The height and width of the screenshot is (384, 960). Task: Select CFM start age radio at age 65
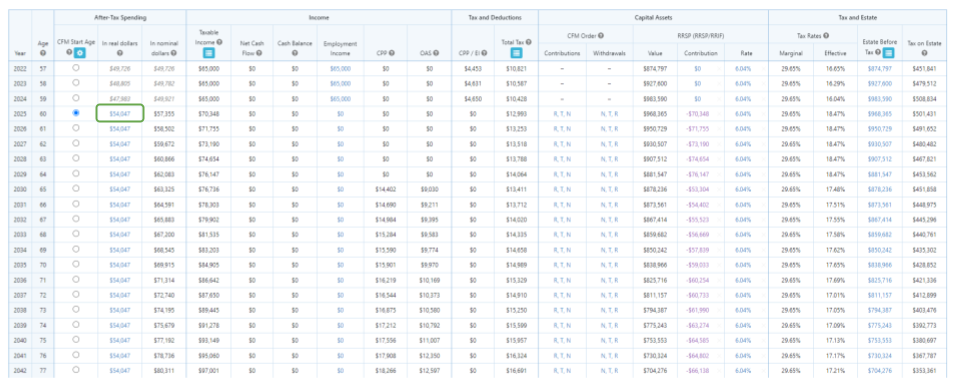(76, 189)
